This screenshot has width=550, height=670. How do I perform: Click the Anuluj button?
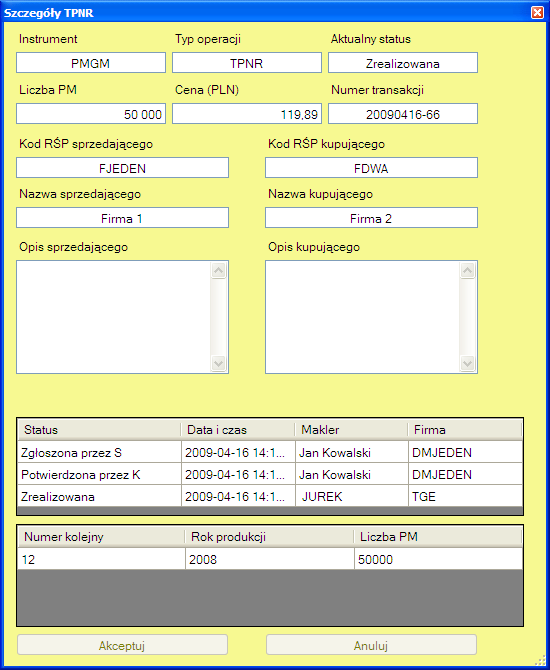[x=371, y=645]
